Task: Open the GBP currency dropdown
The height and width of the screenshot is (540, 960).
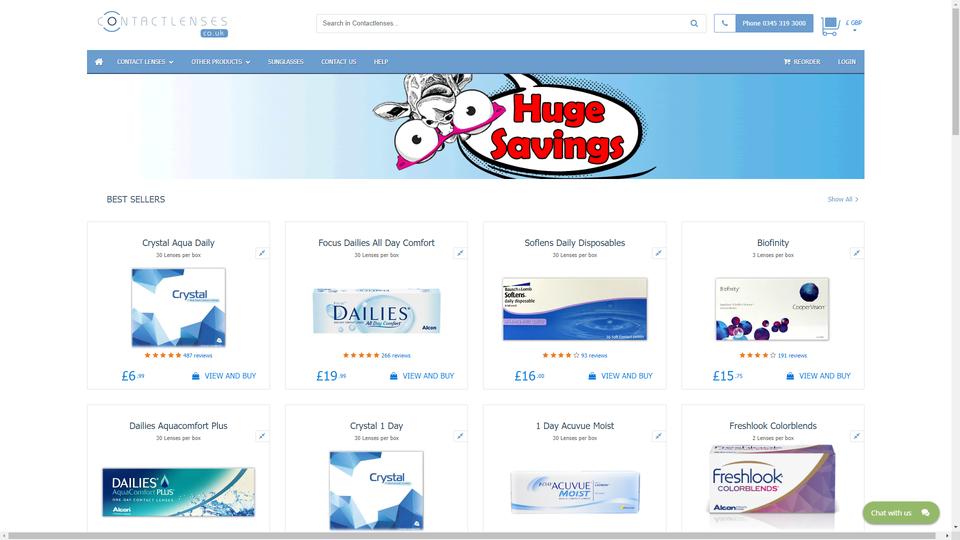Action: coord(853,24)
